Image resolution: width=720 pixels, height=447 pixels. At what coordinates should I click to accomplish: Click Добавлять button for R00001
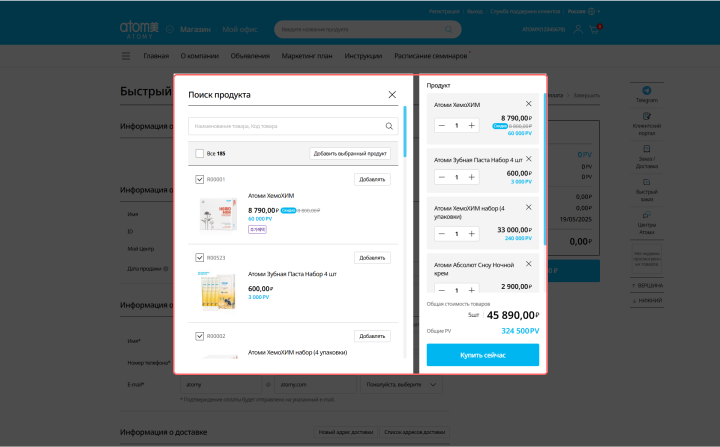tap(372, 179)
